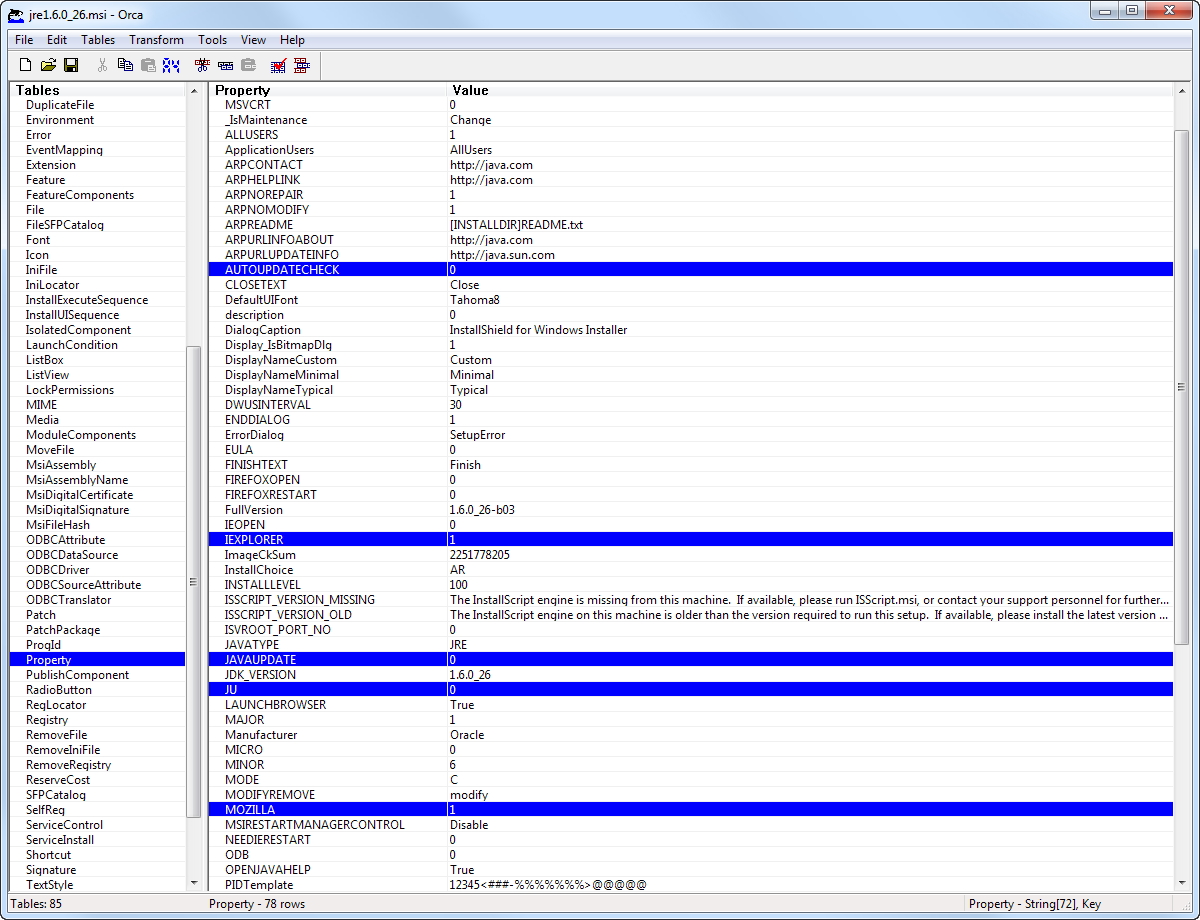
Task: Click the Copy toolbar icon
Action: point(125,65)
